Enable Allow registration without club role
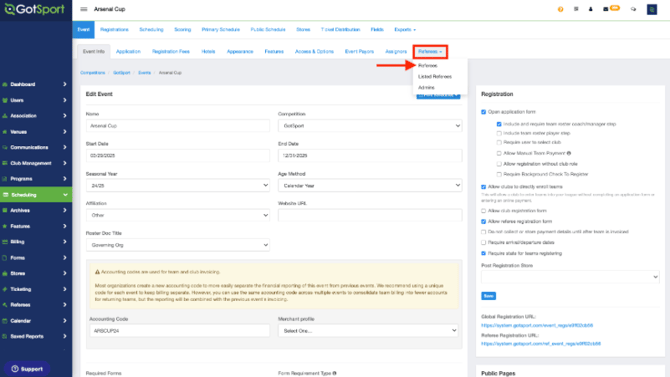 pos(499,164)
